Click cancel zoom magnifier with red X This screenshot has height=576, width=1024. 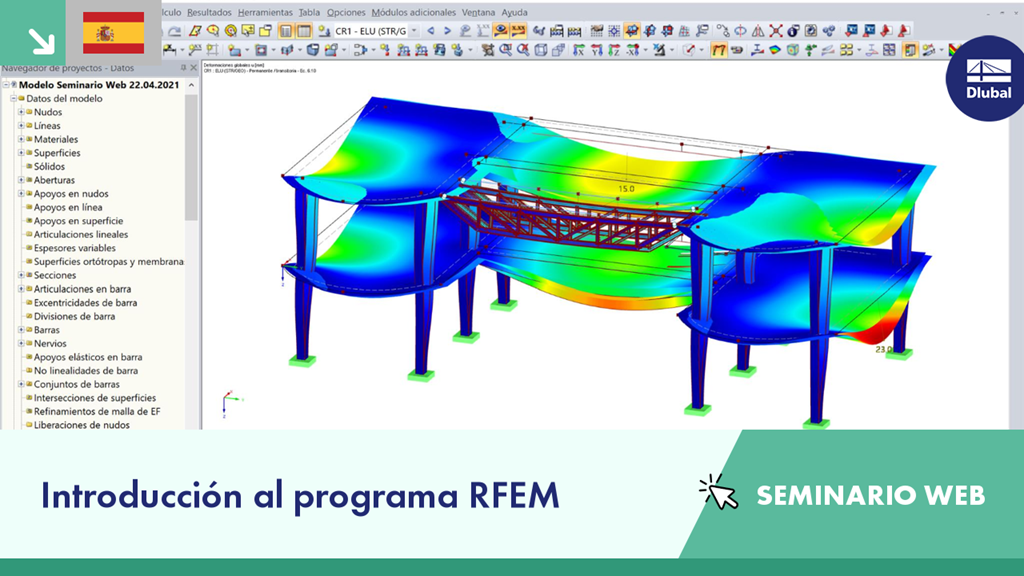pyautogui.click(x=523, y=50)
